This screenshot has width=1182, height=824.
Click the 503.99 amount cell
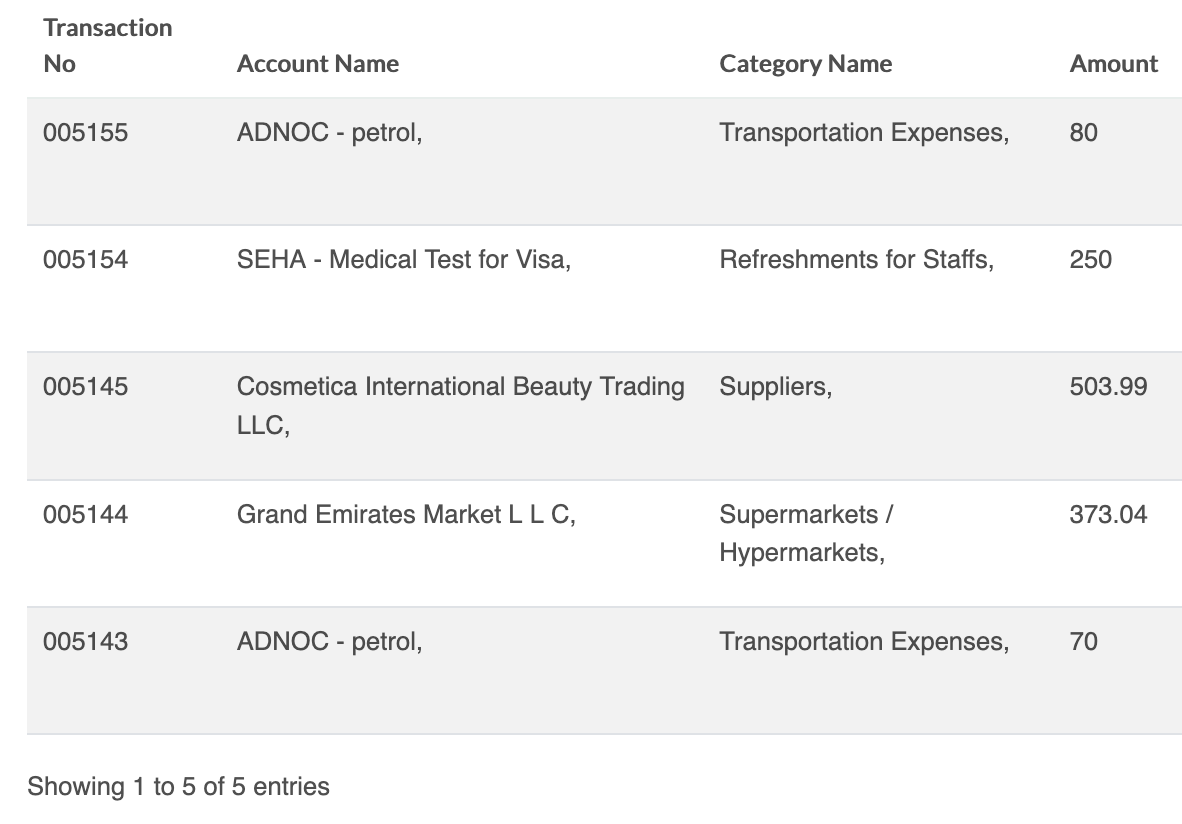coord(1108,387)
